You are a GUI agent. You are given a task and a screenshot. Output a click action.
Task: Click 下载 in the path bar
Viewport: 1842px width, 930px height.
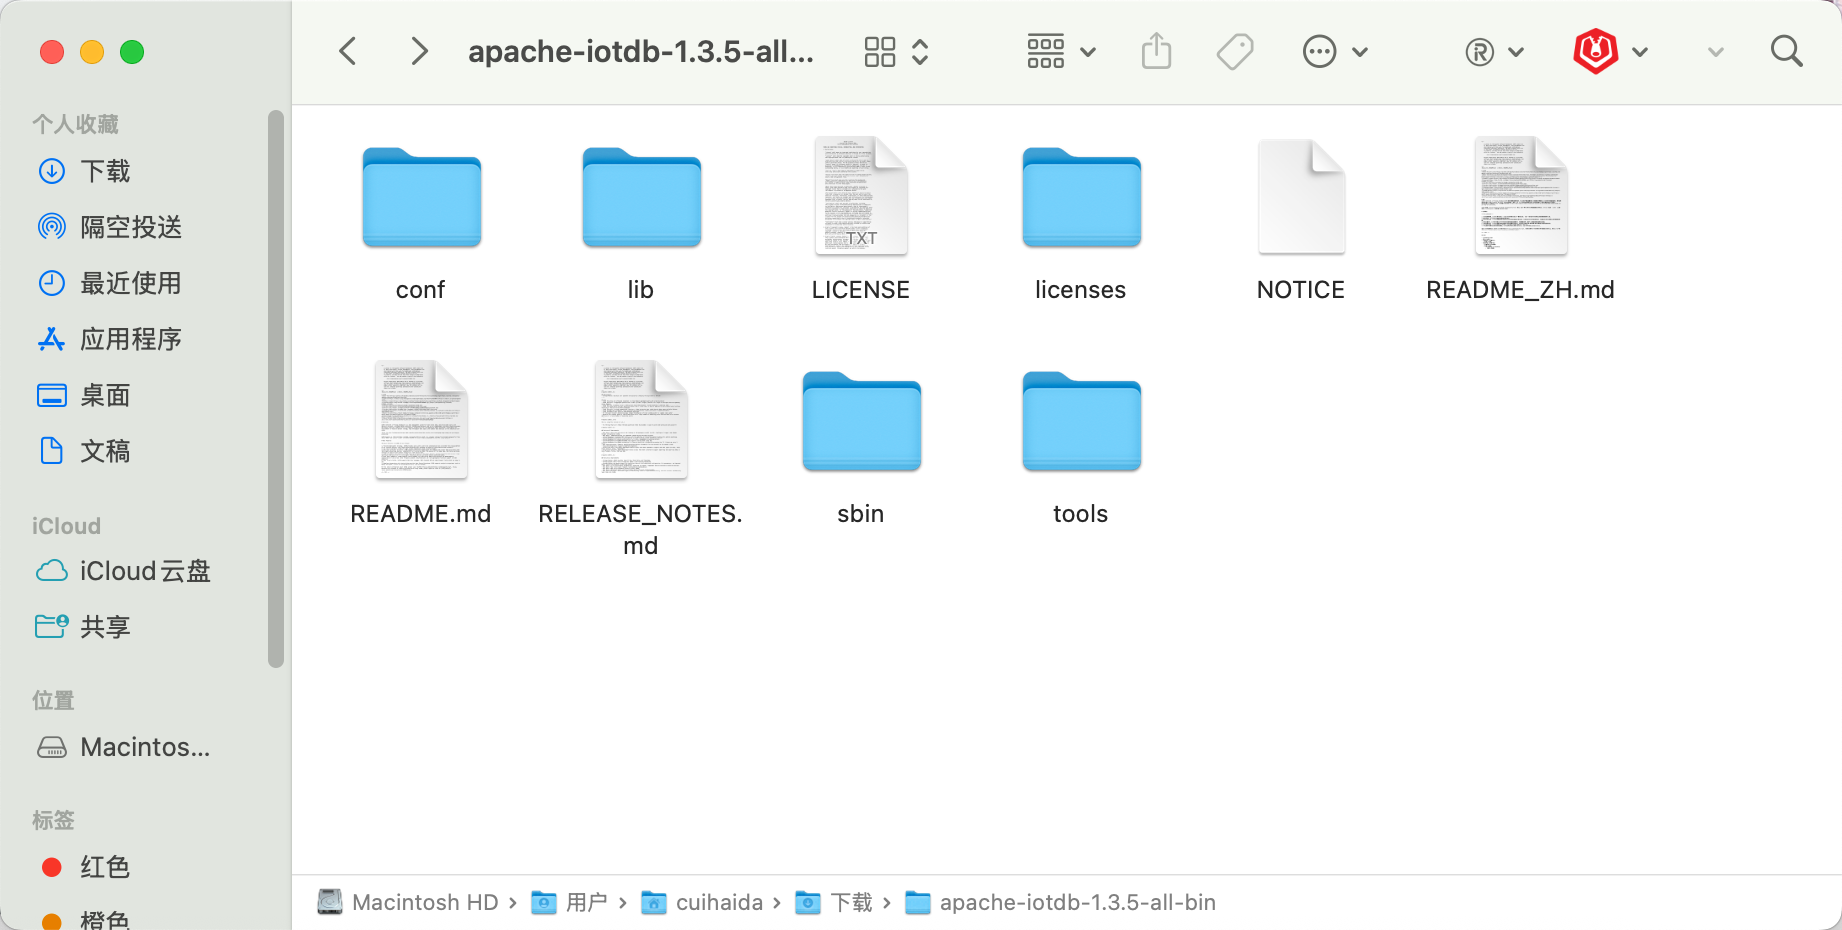(x=834, y=902)
